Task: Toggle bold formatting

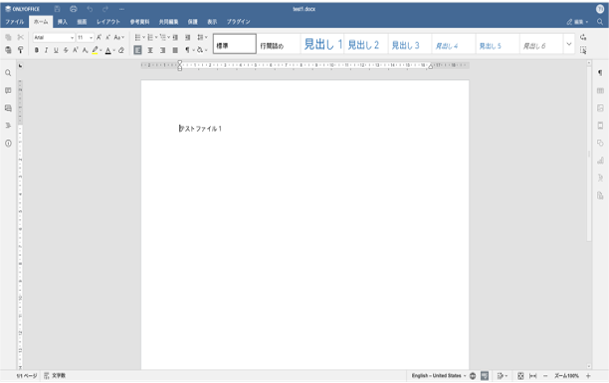Action: (37, 50)
